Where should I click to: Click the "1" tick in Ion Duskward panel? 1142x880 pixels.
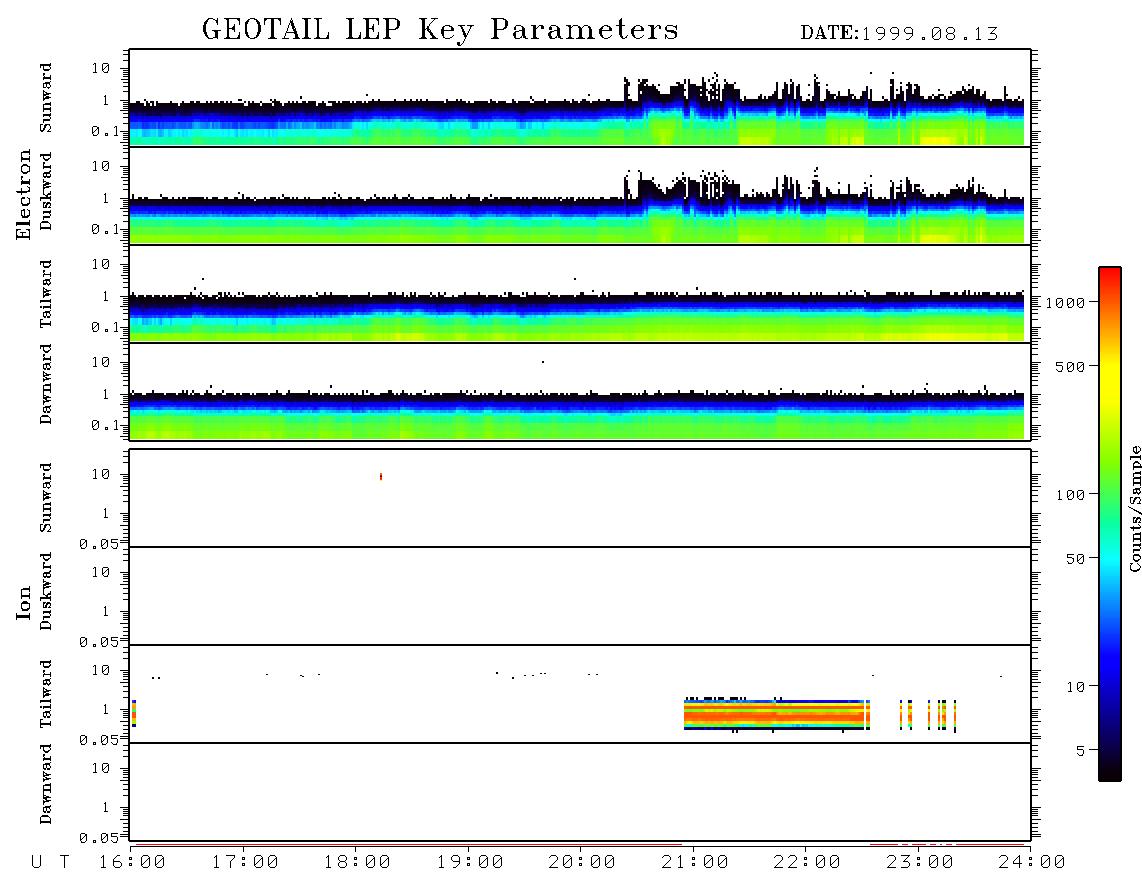(x=106, y=610)
